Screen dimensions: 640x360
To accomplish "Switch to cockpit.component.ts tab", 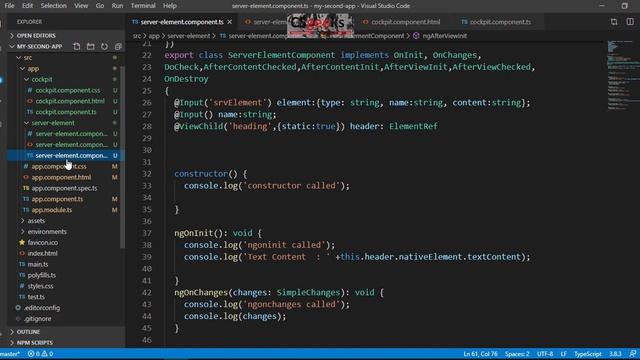I will tap(496, 22).
